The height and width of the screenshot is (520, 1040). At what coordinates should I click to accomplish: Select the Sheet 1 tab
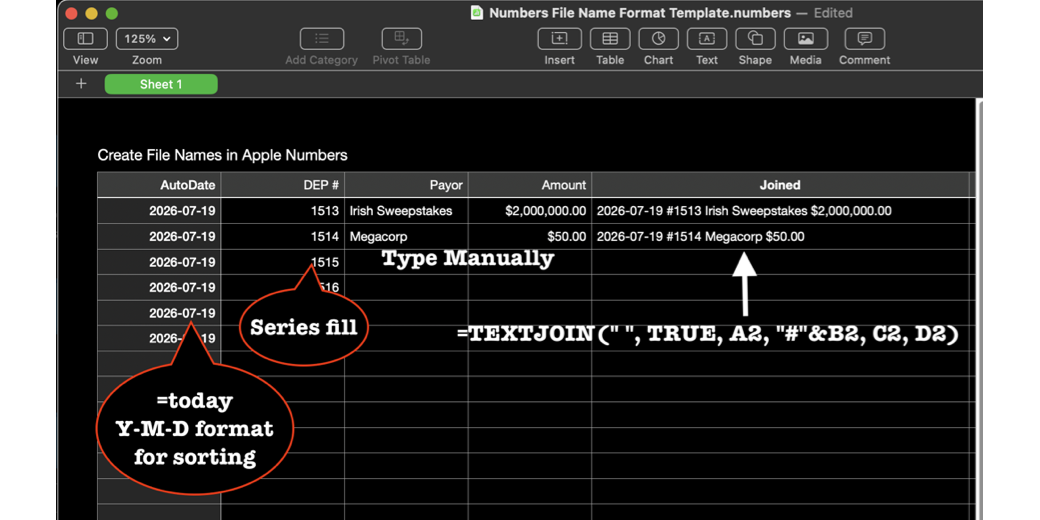[161, 84]
